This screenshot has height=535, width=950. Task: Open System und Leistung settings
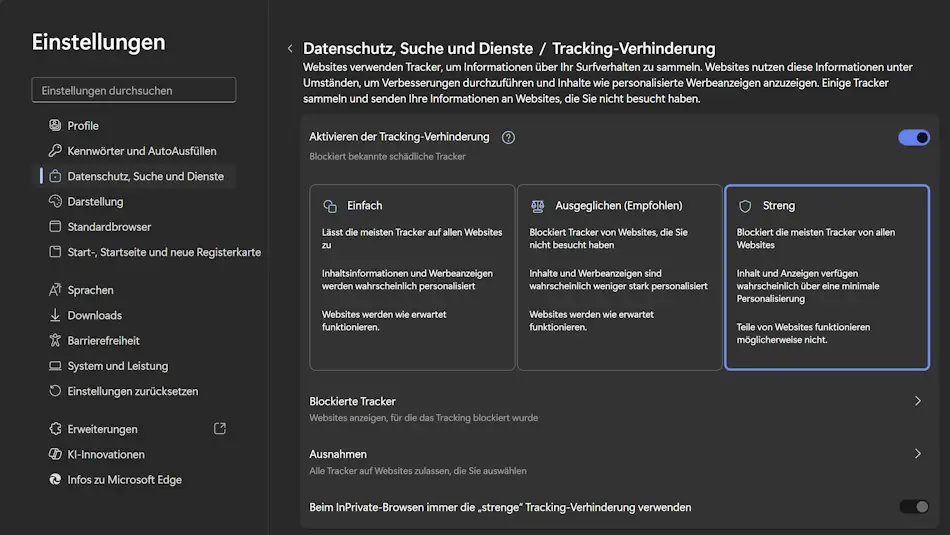[x=118, y=366]
